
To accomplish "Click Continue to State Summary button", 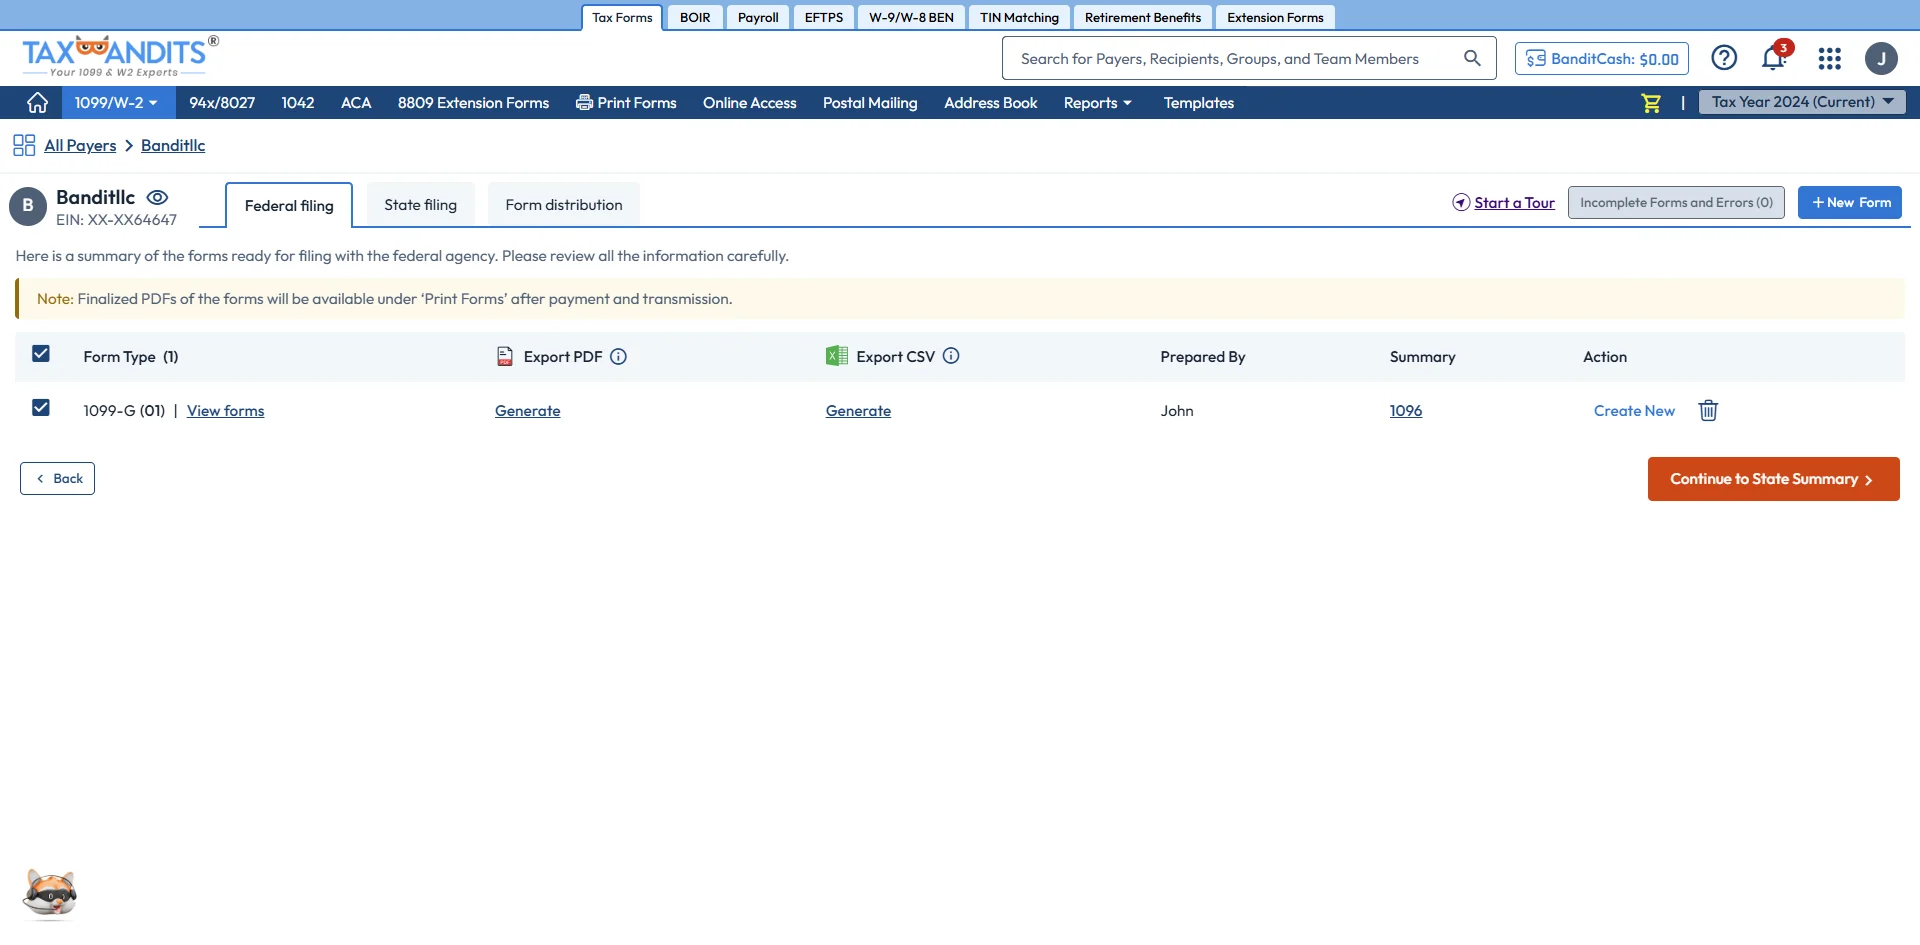I will click(x=1773, y=479).
